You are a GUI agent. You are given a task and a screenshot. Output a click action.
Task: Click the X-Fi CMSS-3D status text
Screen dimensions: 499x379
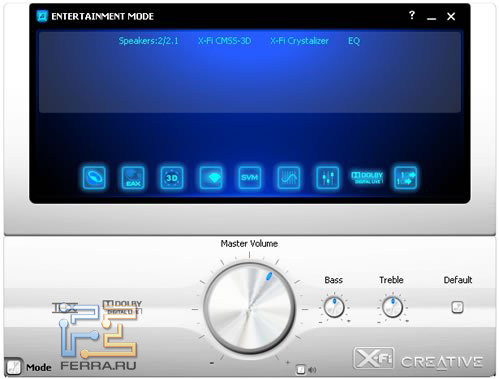(224, 41)
